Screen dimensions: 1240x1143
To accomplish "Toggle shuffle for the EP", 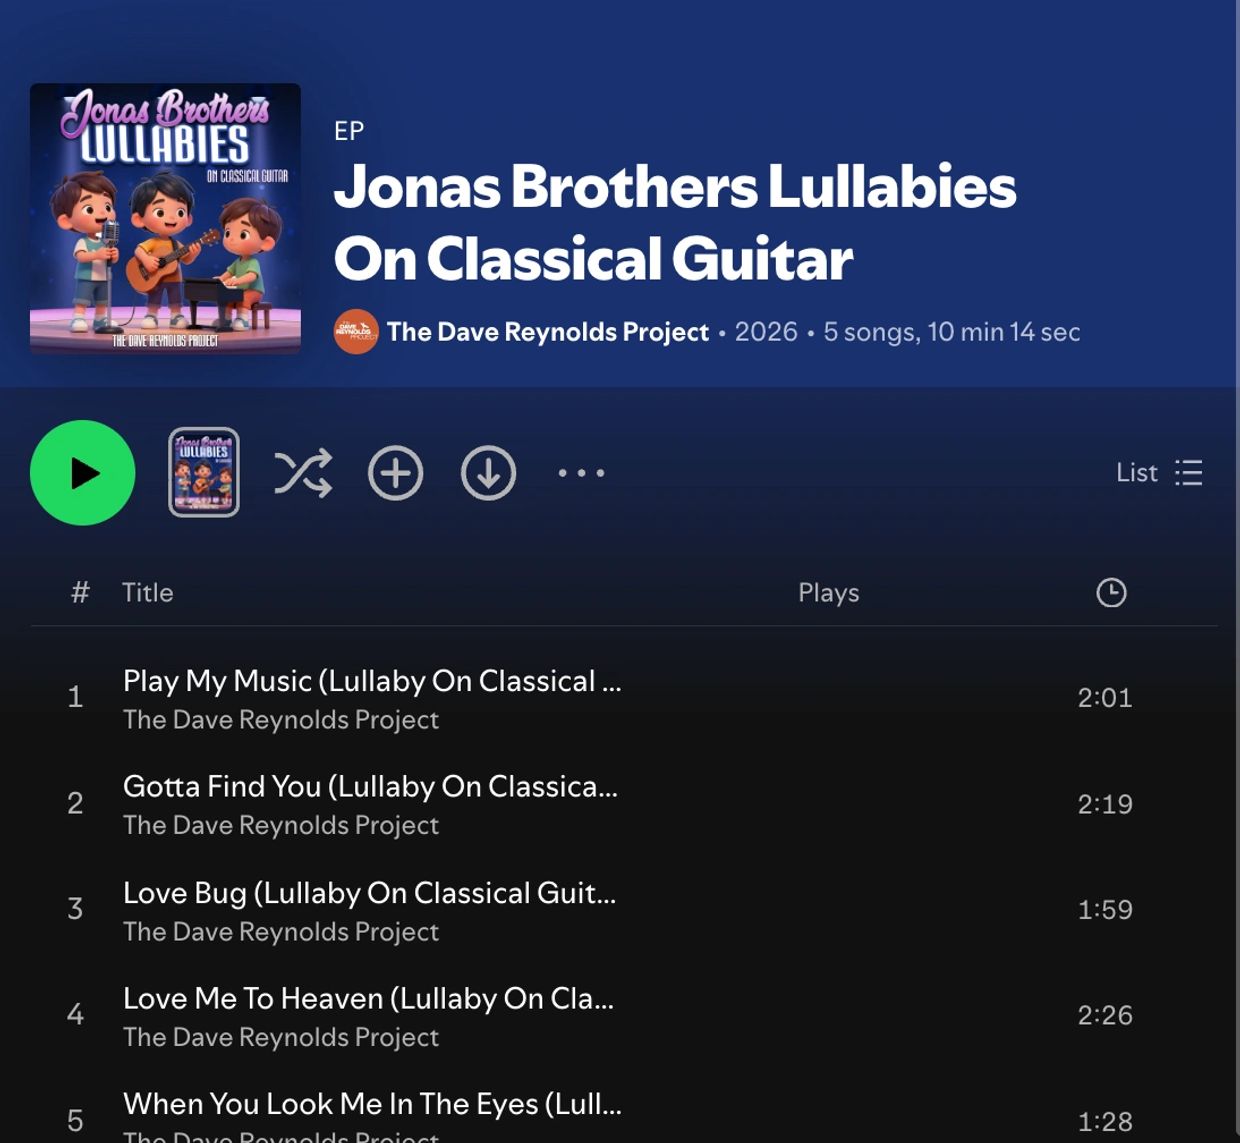I will [303, 473].
